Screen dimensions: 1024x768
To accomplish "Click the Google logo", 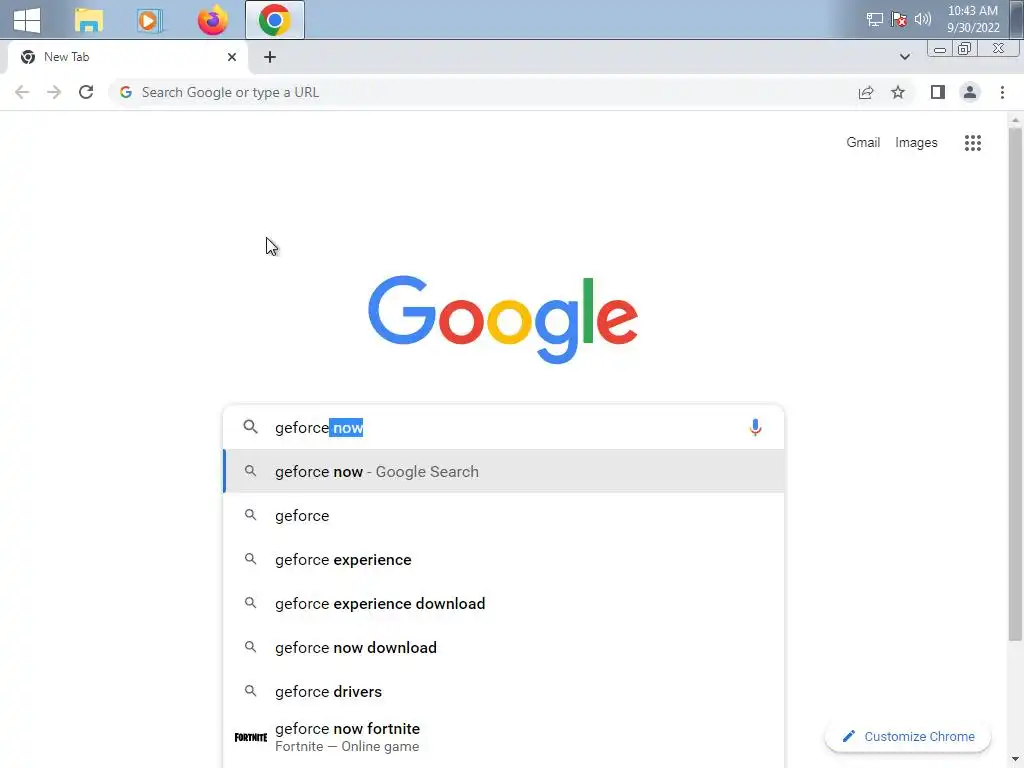I will click(x=503, y=319).
